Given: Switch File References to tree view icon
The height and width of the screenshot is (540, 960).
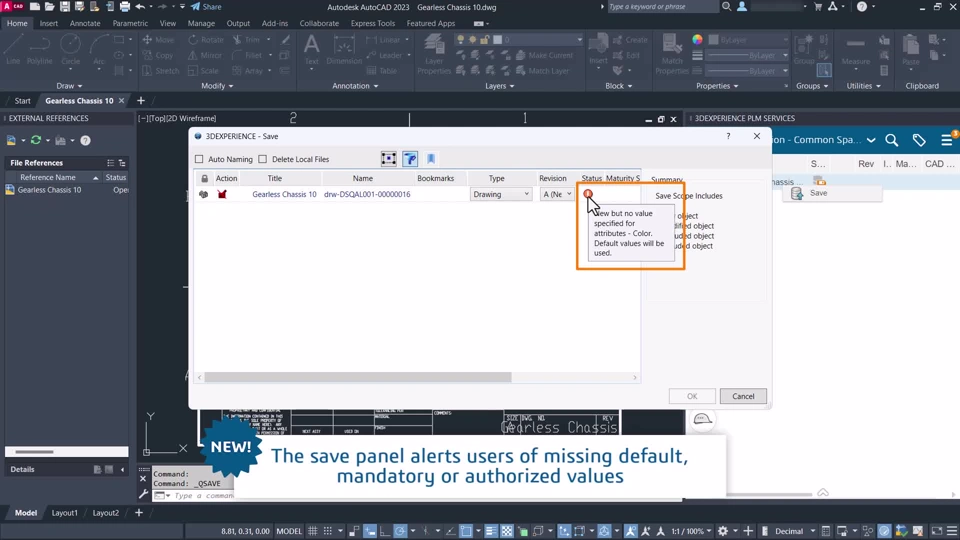Looking at the screenshot, I should tap(122, 163).
